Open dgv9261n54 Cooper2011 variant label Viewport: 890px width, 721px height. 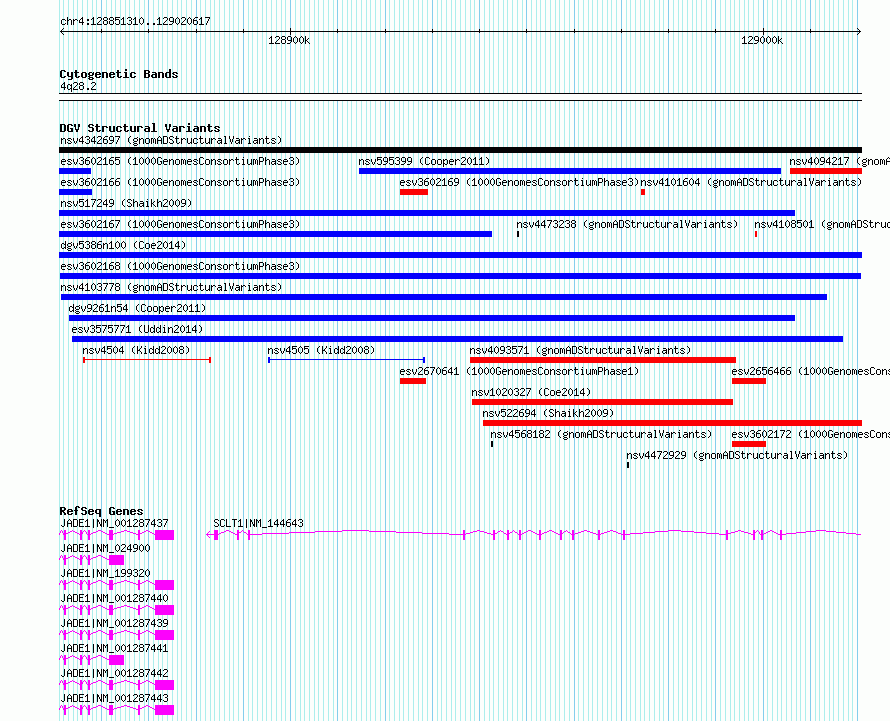[137, 308]
